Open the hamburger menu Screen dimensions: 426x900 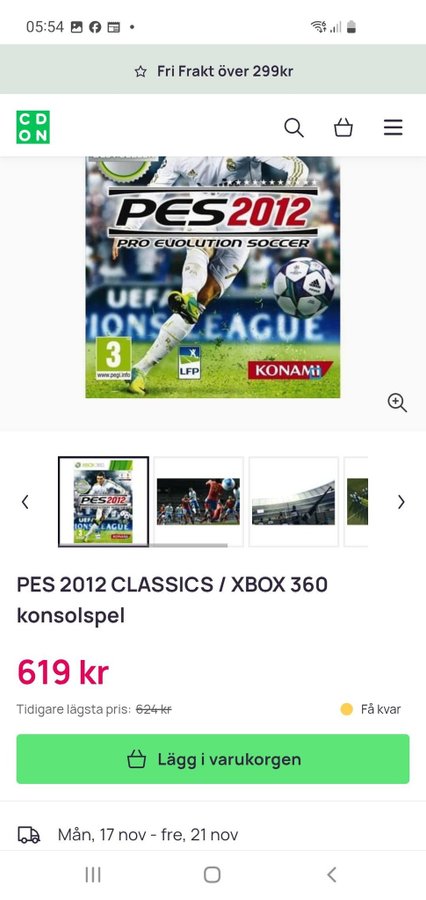(393, 127)
